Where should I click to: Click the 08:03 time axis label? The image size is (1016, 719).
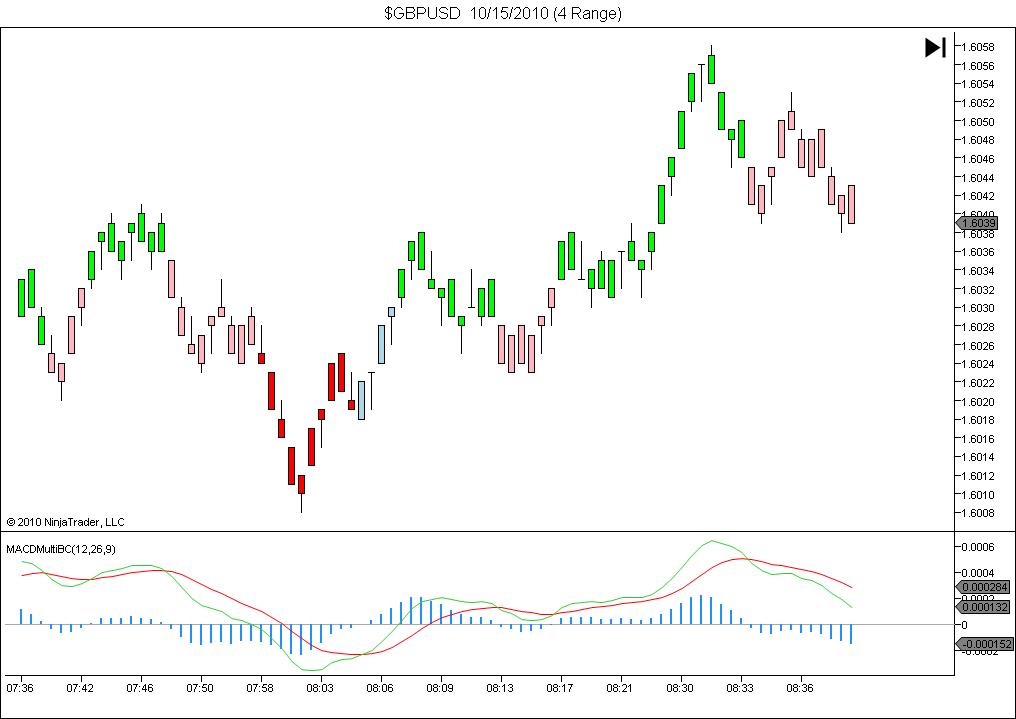tap(320, 688)
